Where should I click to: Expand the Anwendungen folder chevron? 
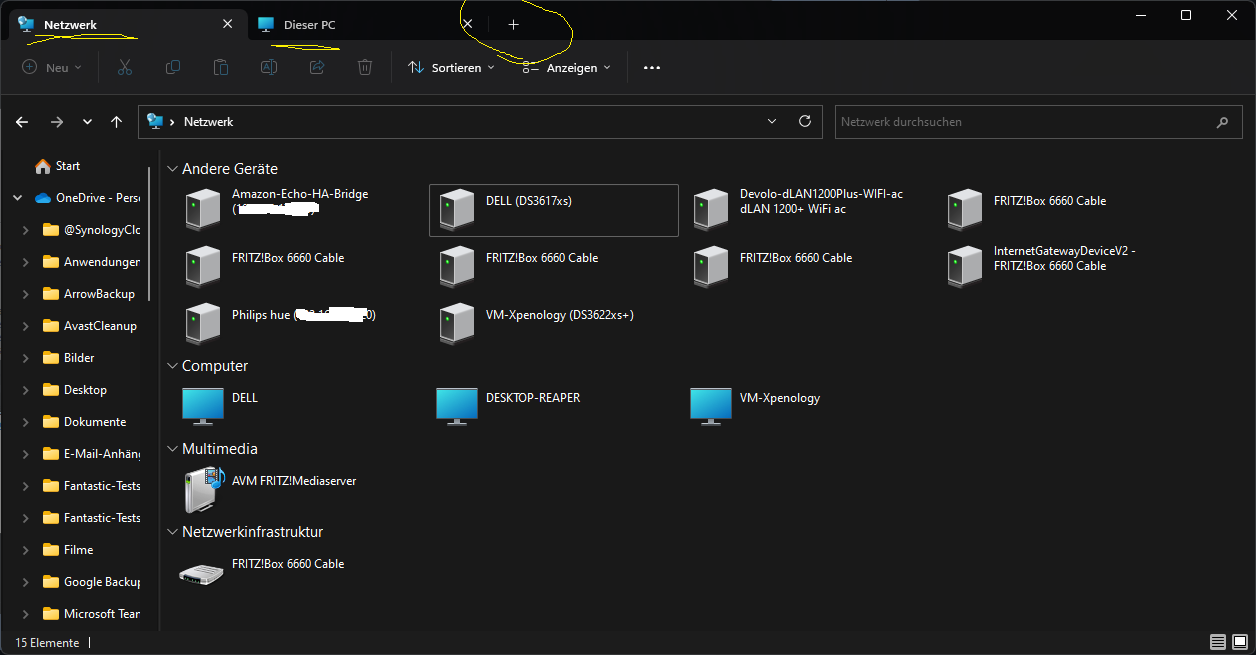(x=26, y=262)
